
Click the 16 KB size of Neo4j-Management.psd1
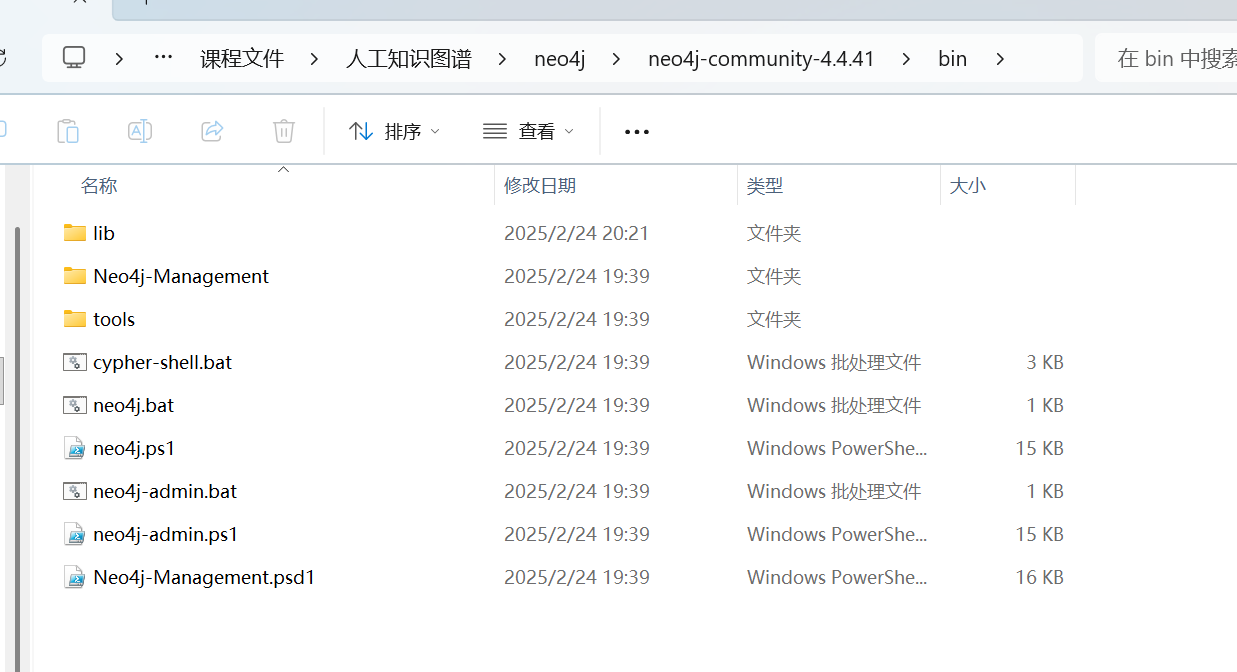pos(1039,577)
